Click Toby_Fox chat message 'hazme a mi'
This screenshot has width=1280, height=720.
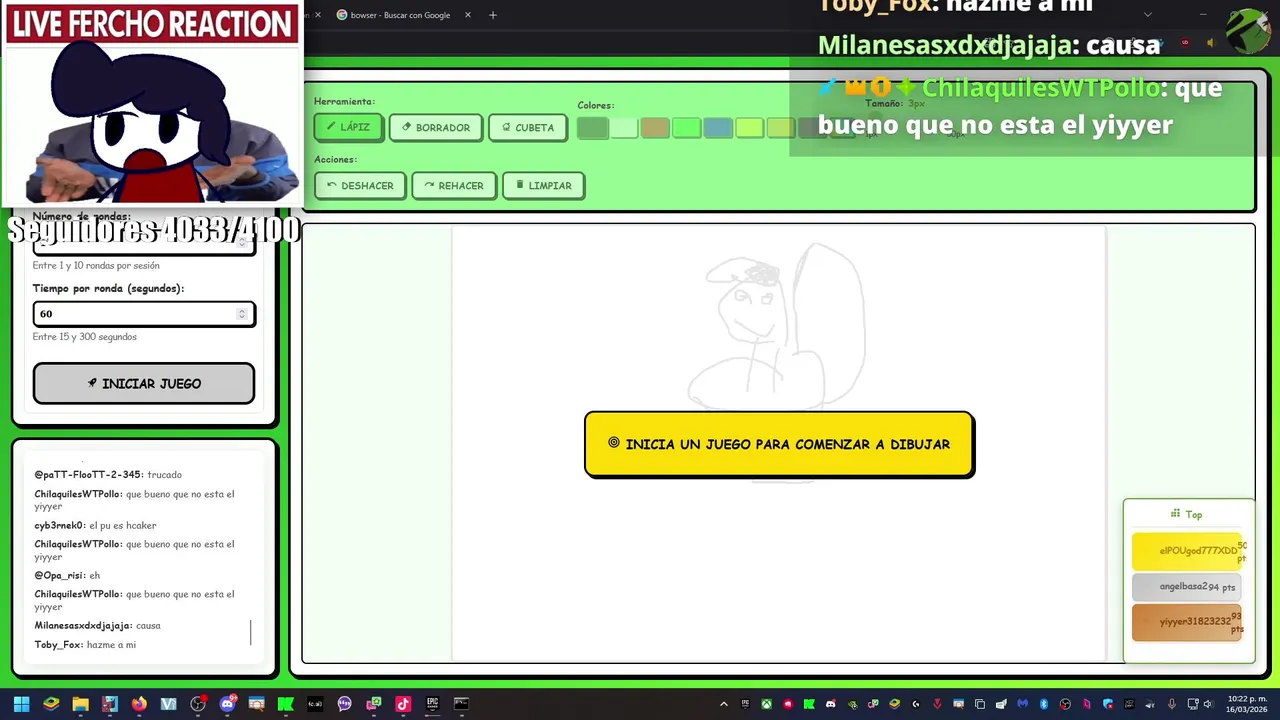point(85,645)
